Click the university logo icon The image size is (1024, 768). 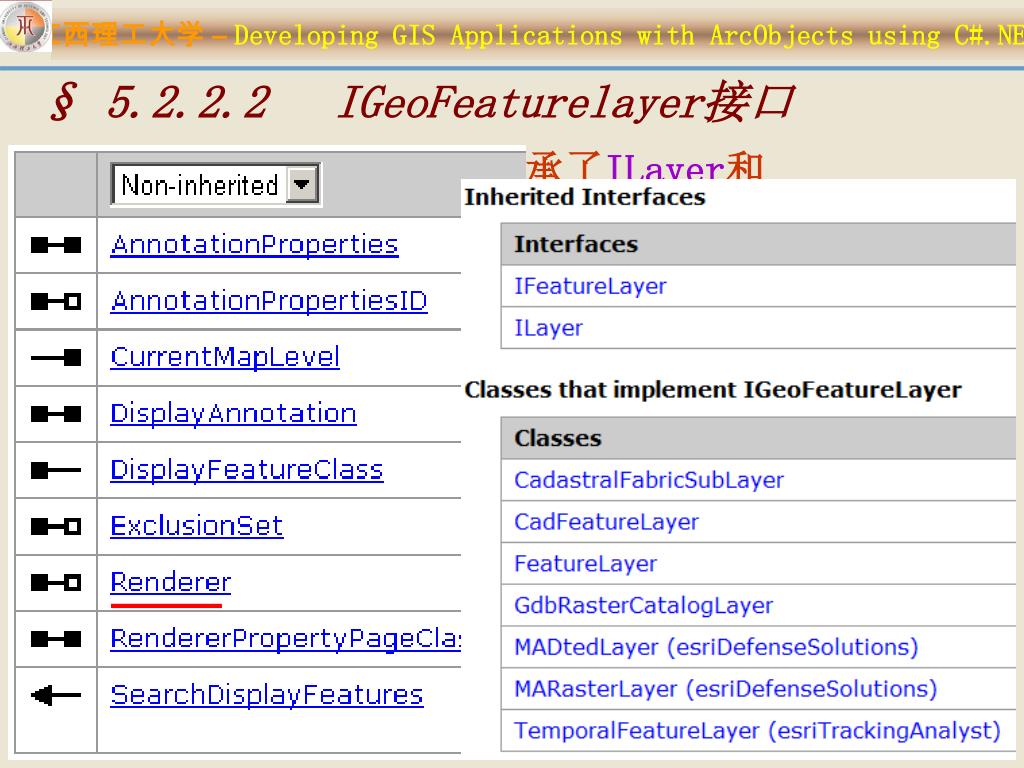[25, 27]
